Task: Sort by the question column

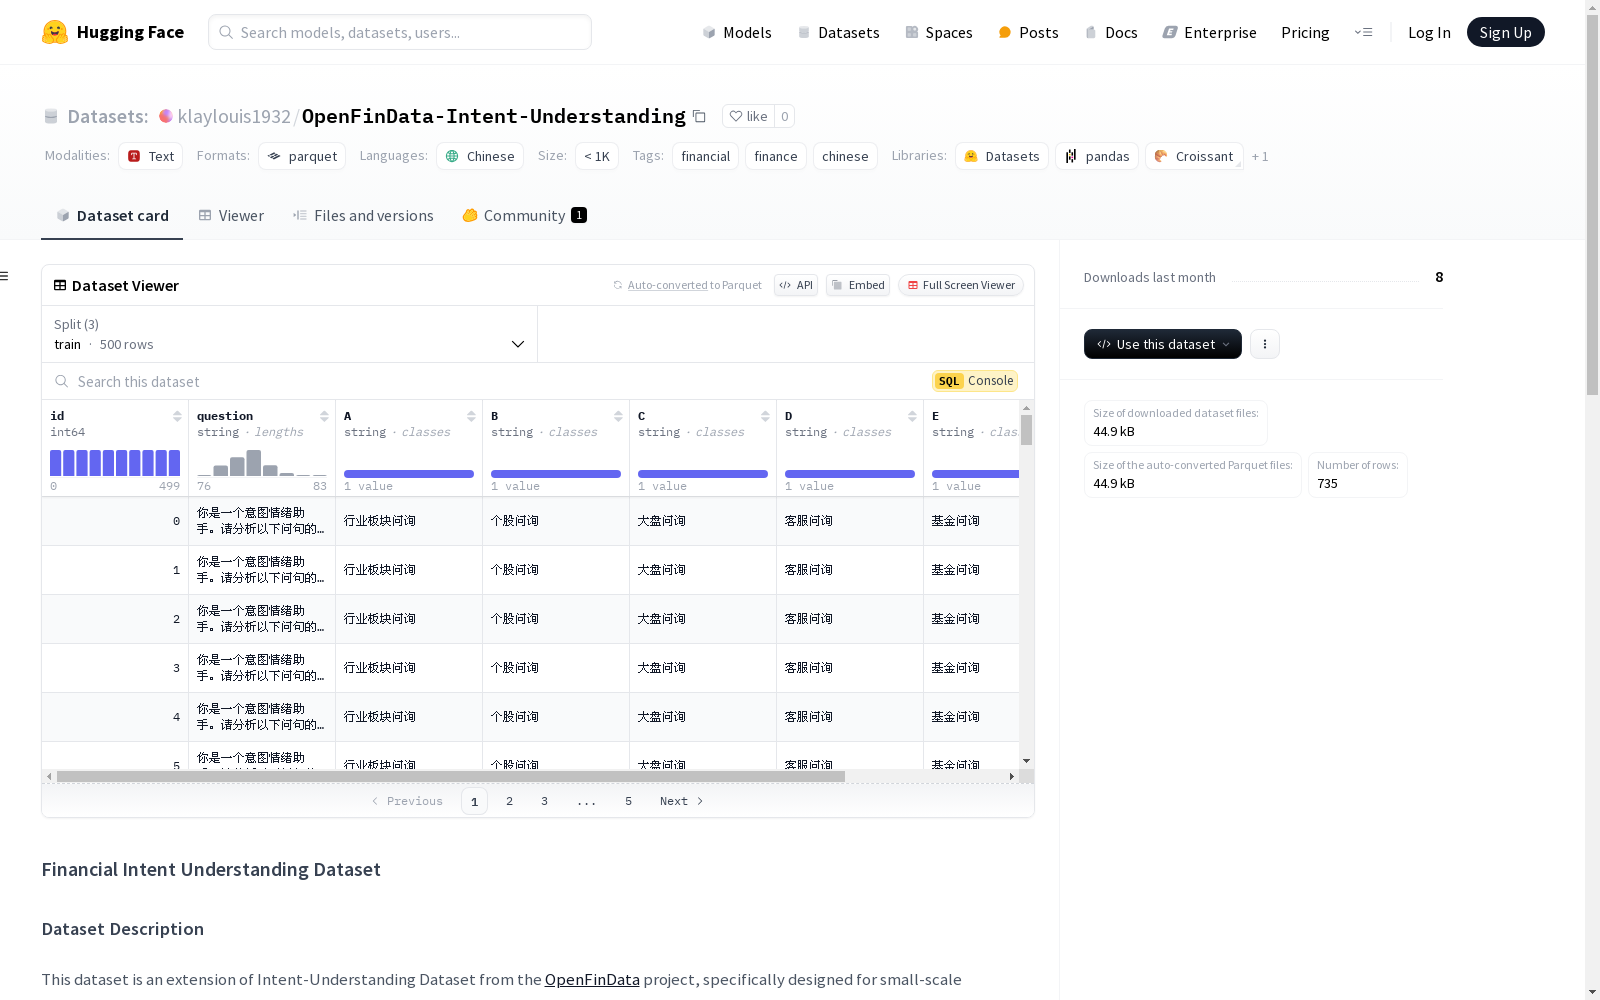Action: [x=324, y=416]
